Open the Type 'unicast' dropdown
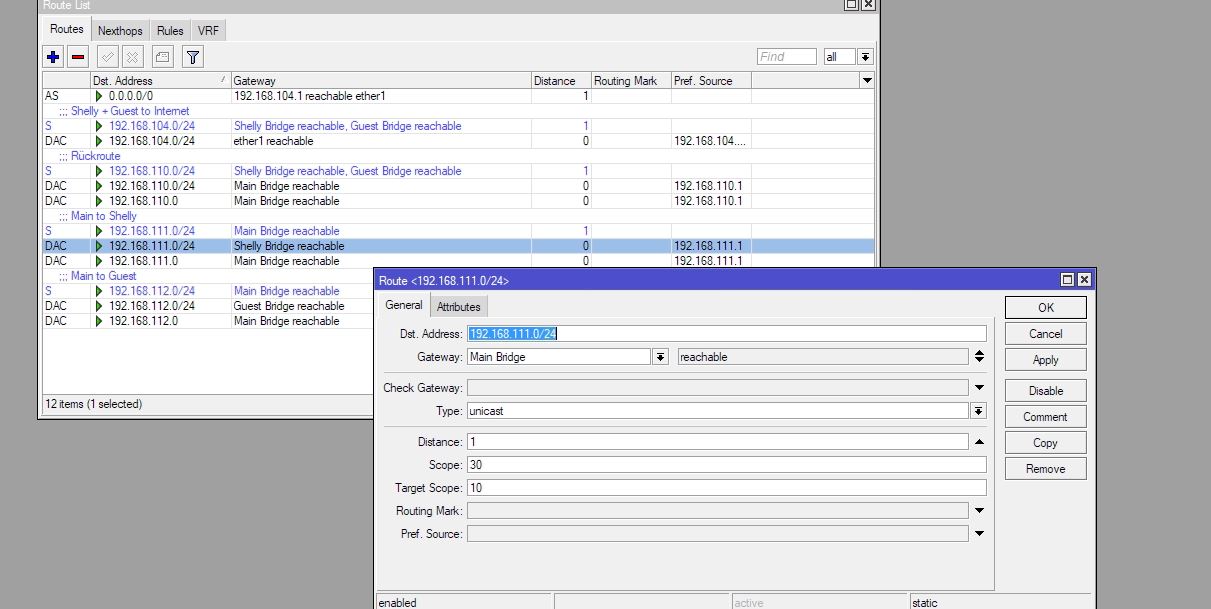Screen dimensions: 1211x609 (x=978, y=411)
